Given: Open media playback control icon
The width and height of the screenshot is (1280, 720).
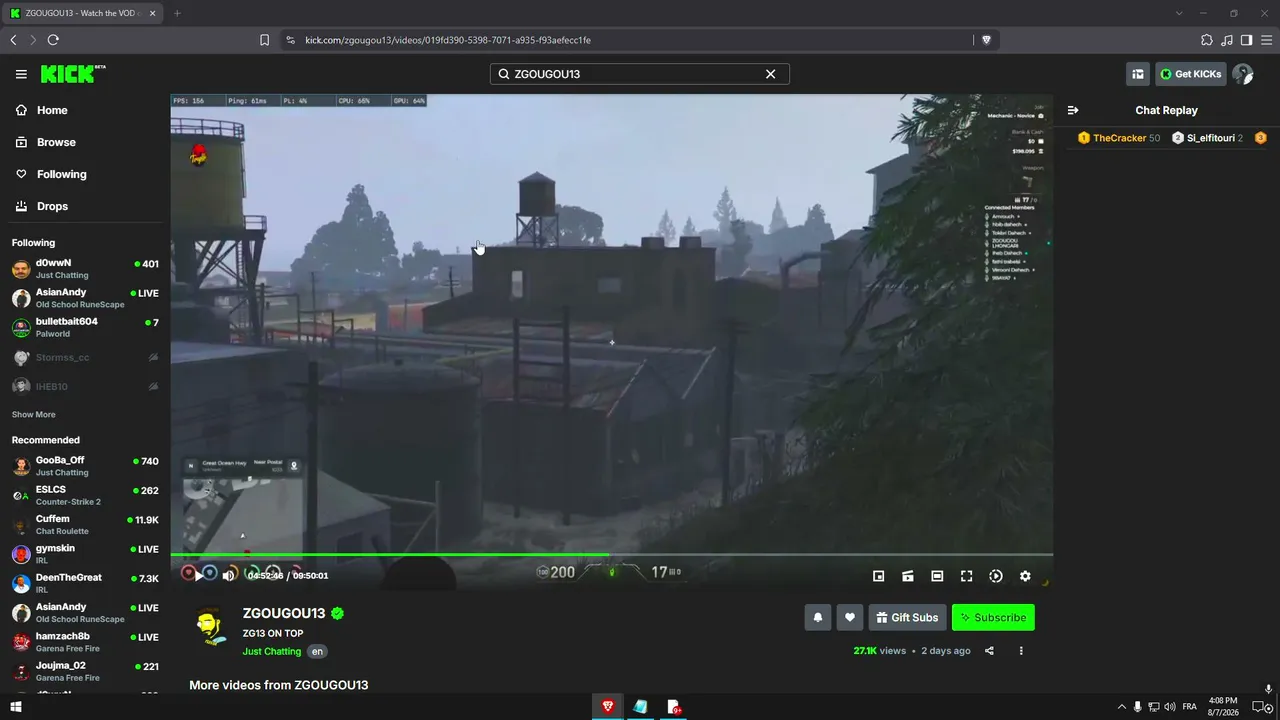Looking at the screenshot, I should [x=1227, y=40].
